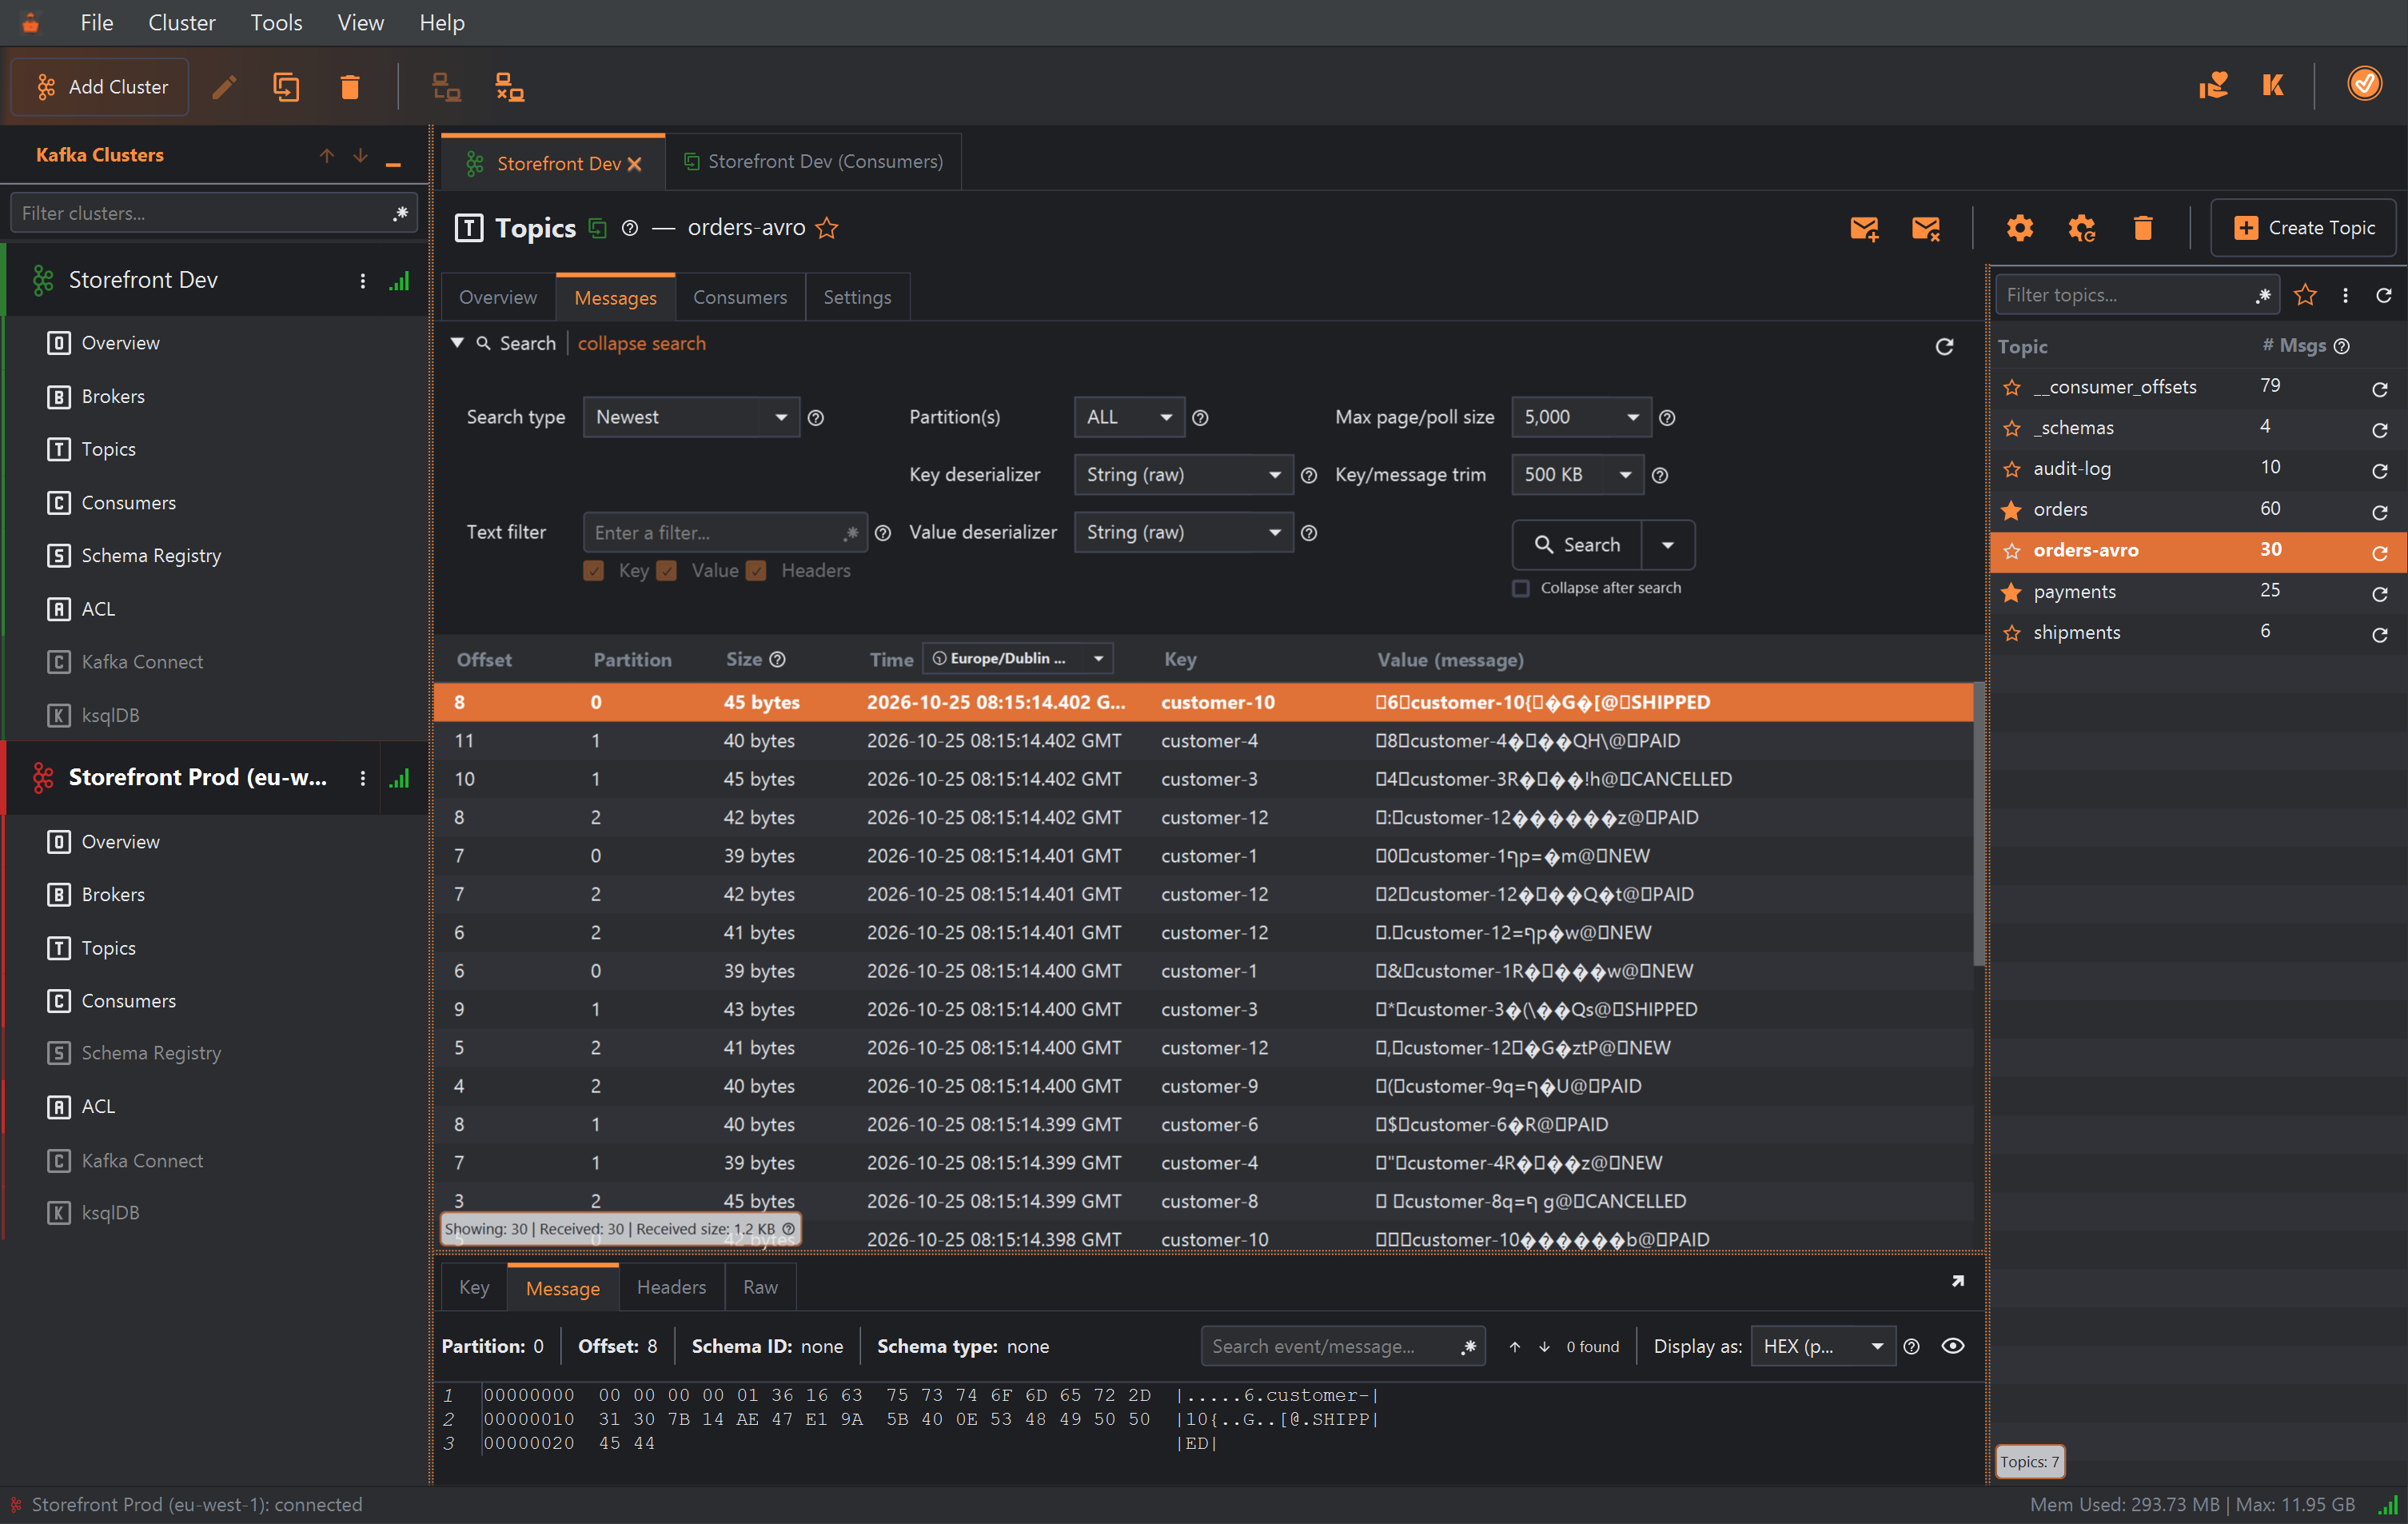Viewport: 2408px width, 1524px height.
Task: Toggle the Value filter checkbox
Action: (x=667, y=571)
